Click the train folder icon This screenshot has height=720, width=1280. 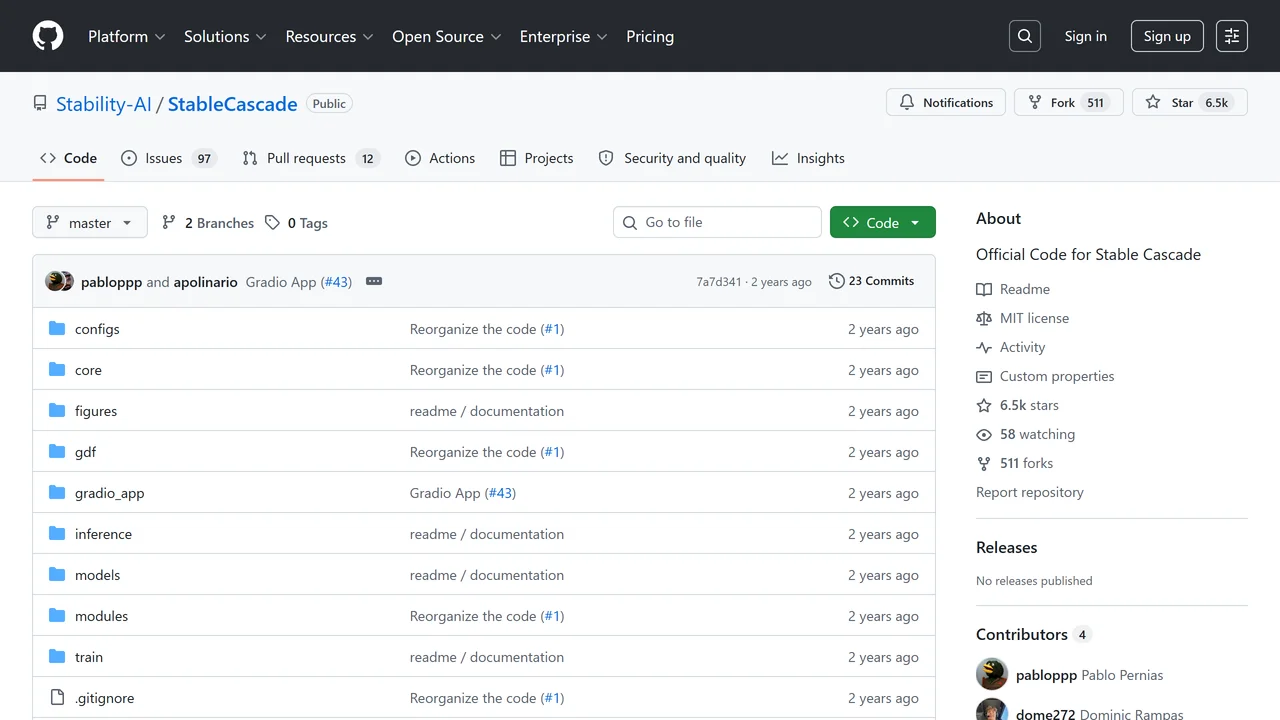click(x=57, y=657)
